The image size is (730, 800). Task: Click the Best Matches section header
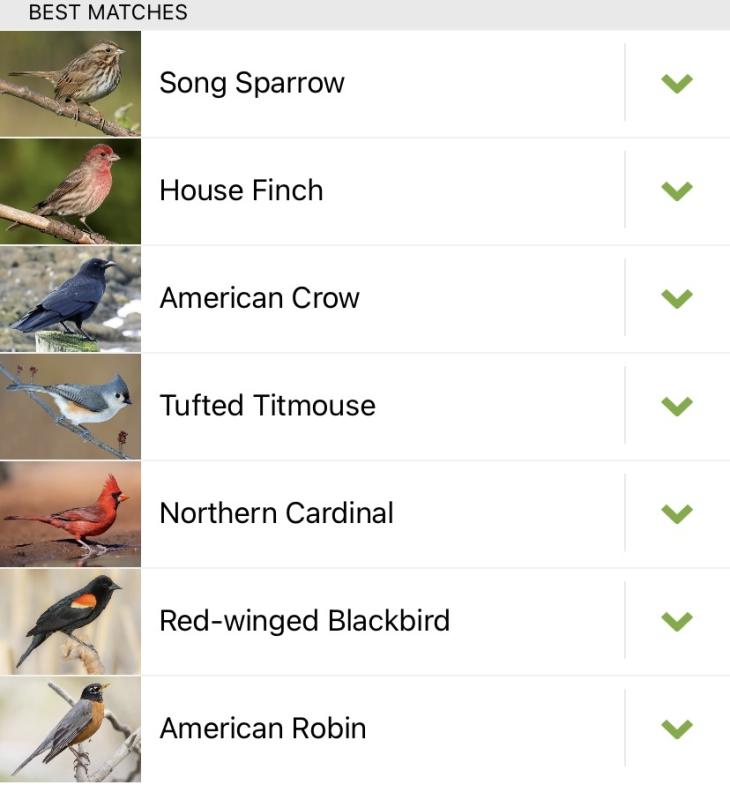(x=108, y=13)
